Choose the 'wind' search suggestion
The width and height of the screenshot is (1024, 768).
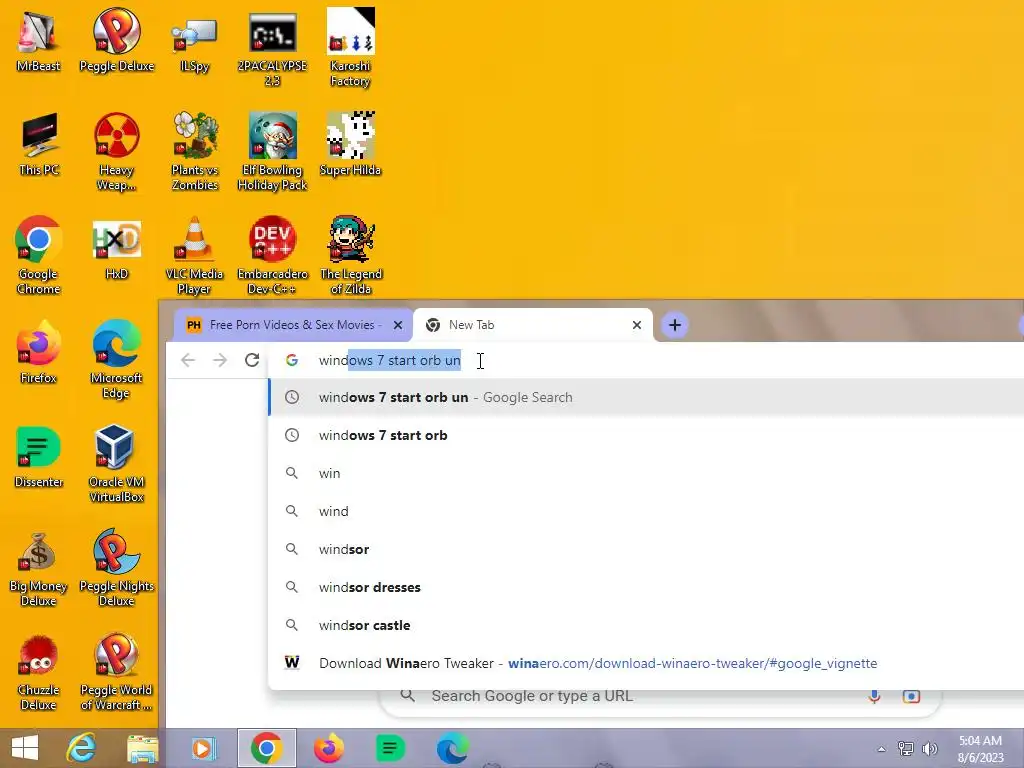[647, 511]
